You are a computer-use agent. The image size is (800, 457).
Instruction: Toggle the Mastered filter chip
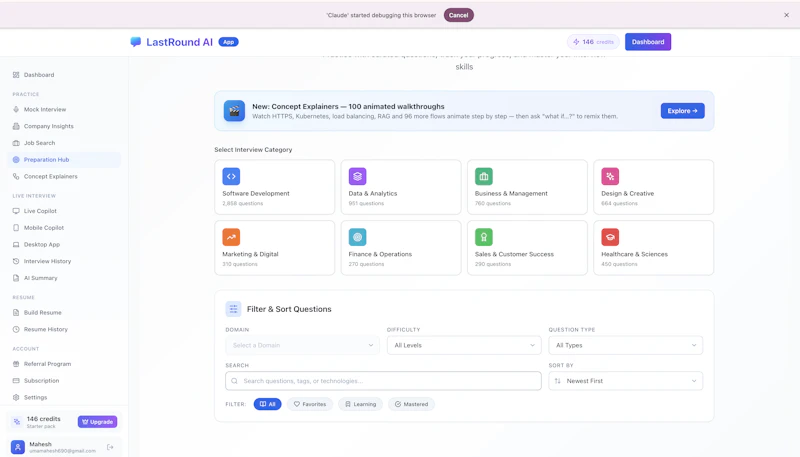411,404
